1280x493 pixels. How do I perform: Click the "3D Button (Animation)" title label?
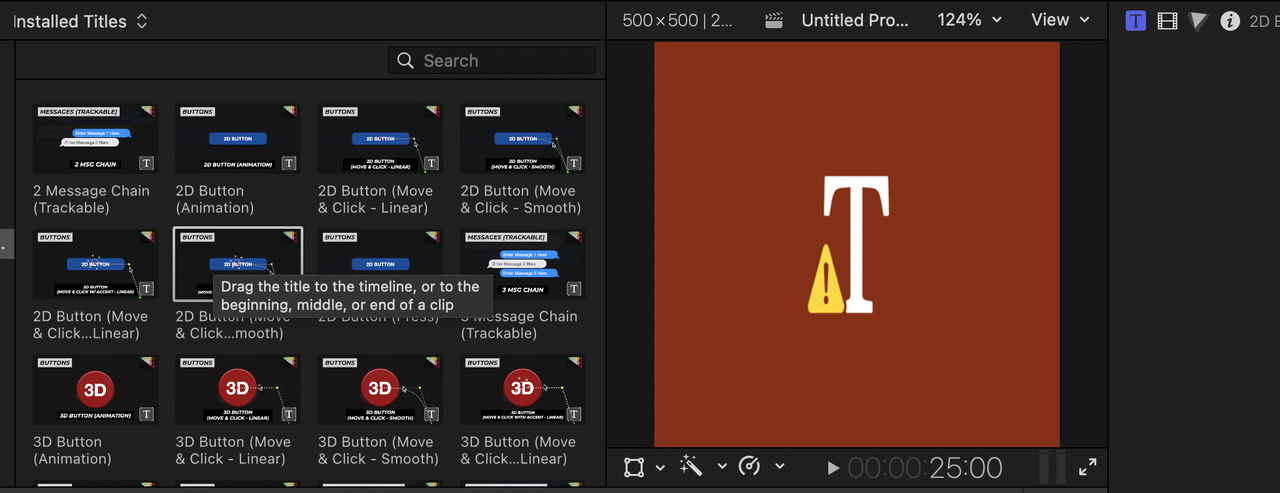(x=72, y=450)
